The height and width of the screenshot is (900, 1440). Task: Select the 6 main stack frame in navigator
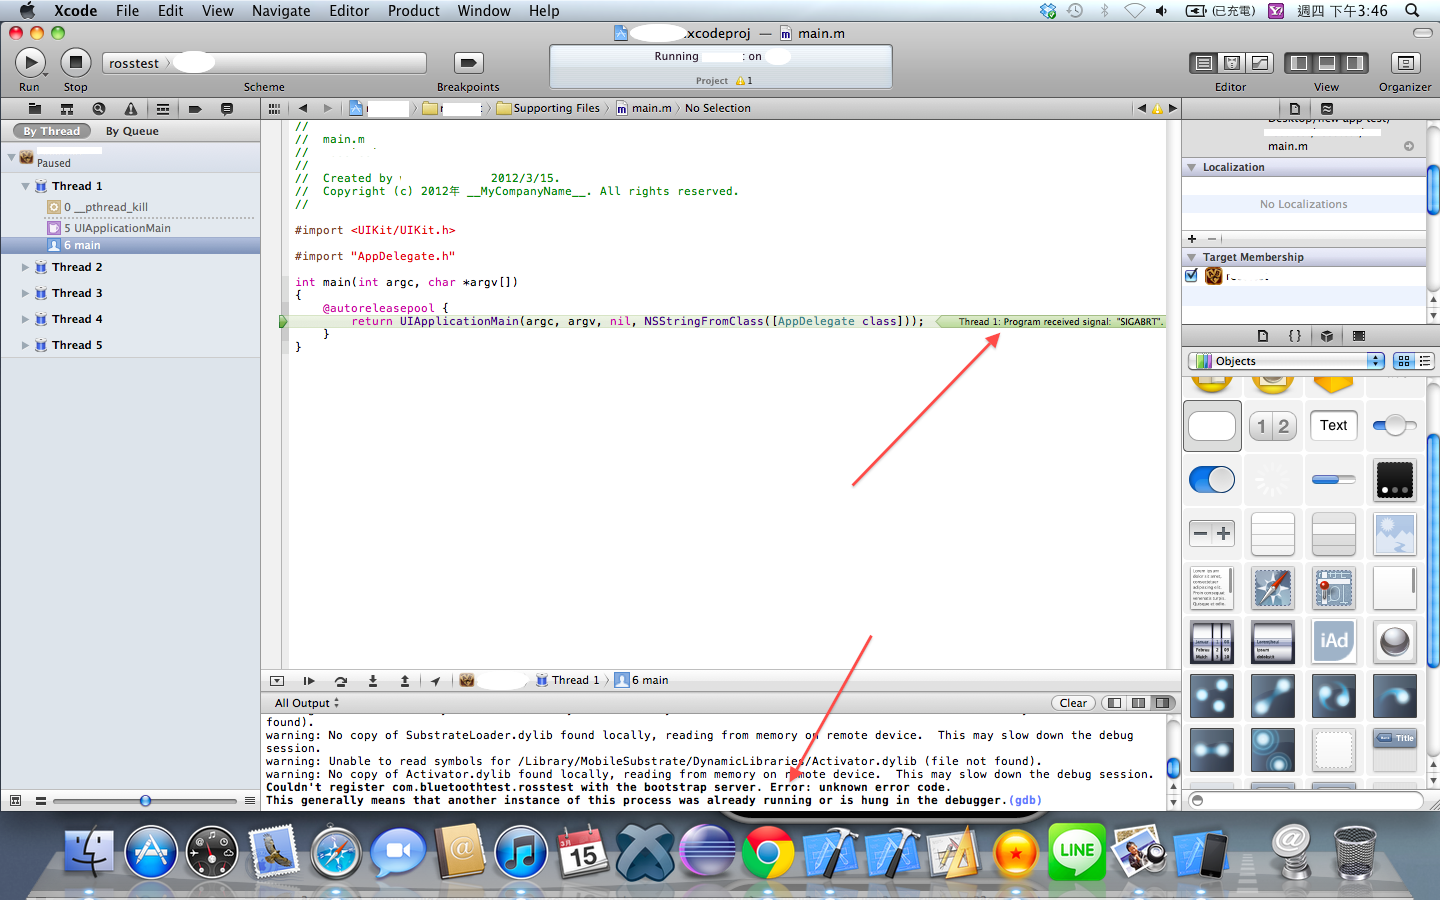click(x=130, y=245)
